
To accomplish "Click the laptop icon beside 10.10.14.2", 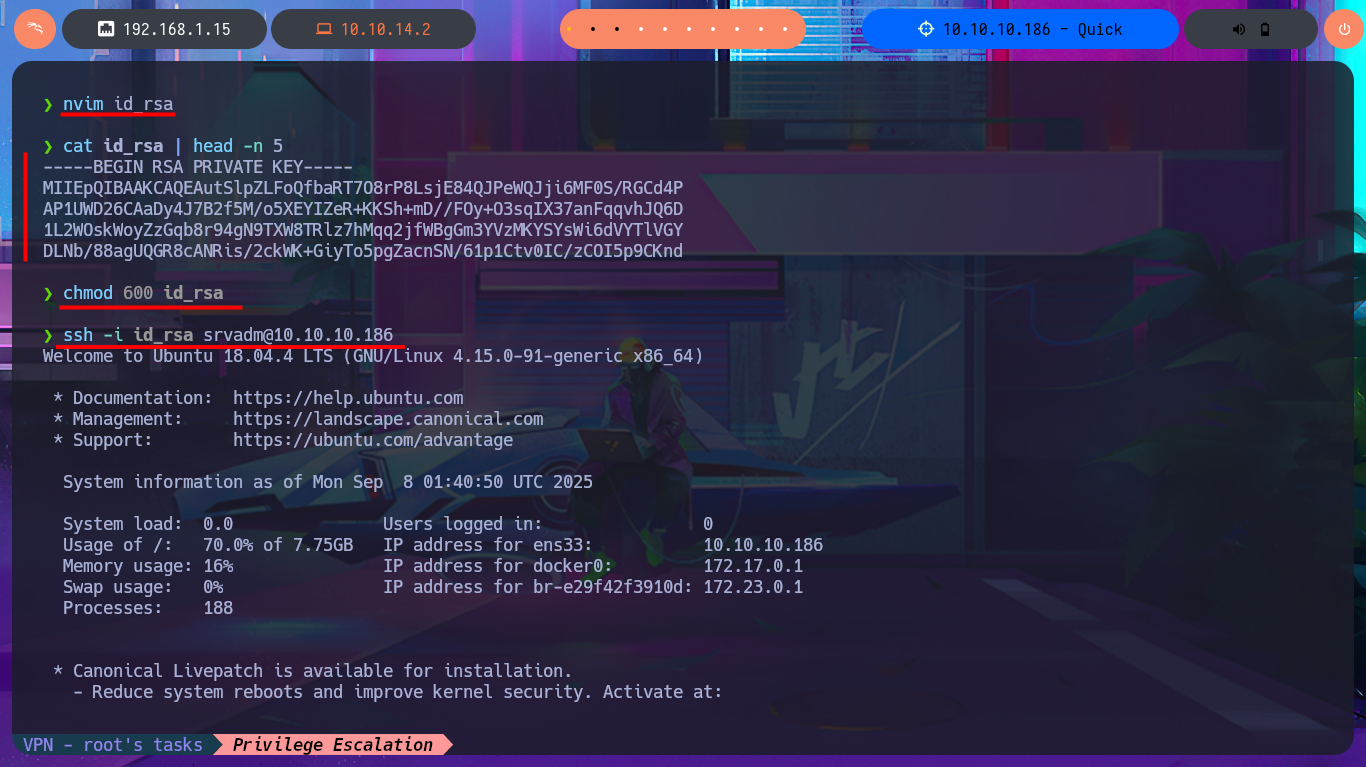I will (323, 29).
